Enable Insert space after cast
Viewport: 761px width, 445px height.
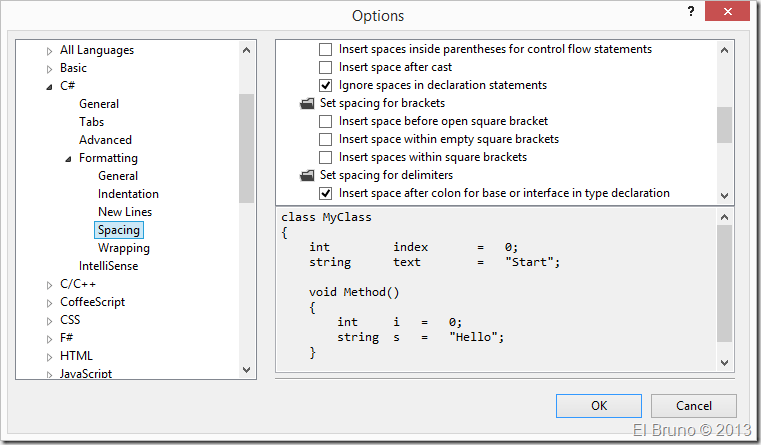[325, 67]
